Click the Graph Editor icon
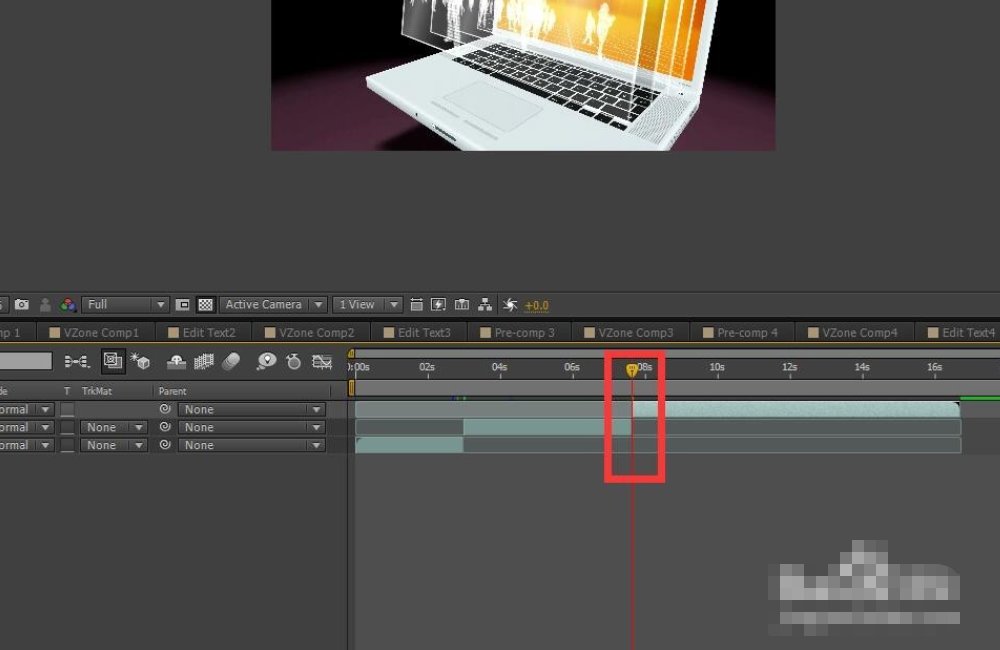 pyautogui.click(x=322, y=362)
